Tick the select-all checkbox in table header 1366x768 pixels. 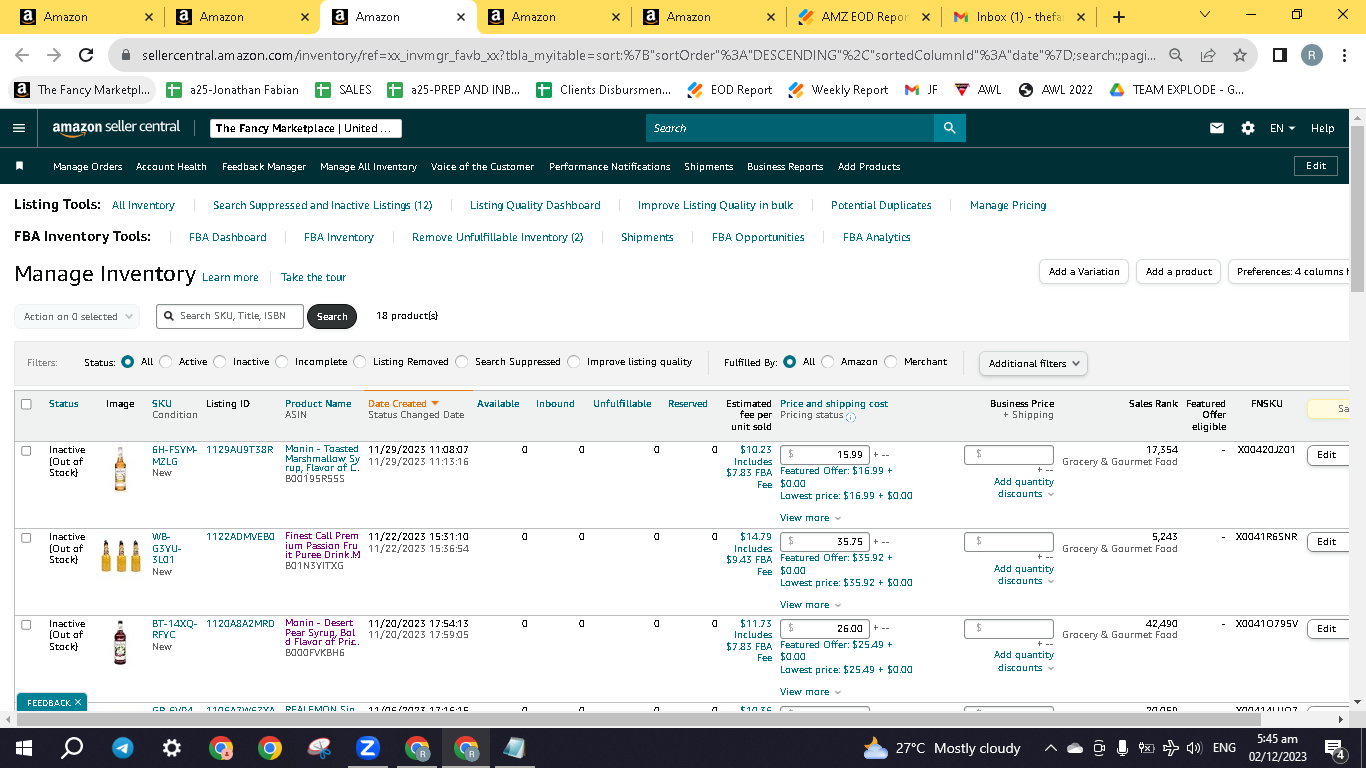pos(26,404)
